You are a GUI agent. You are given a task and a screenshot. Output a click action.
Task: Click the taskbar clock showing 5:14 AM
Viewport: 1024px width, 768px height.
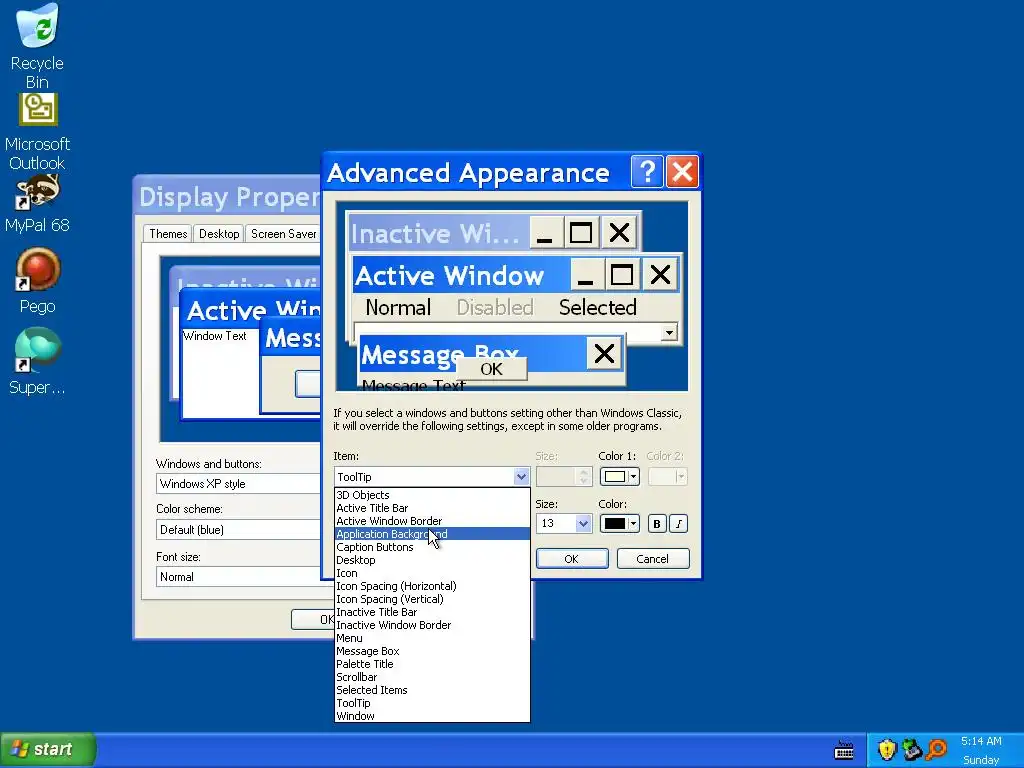coord(981,741)
